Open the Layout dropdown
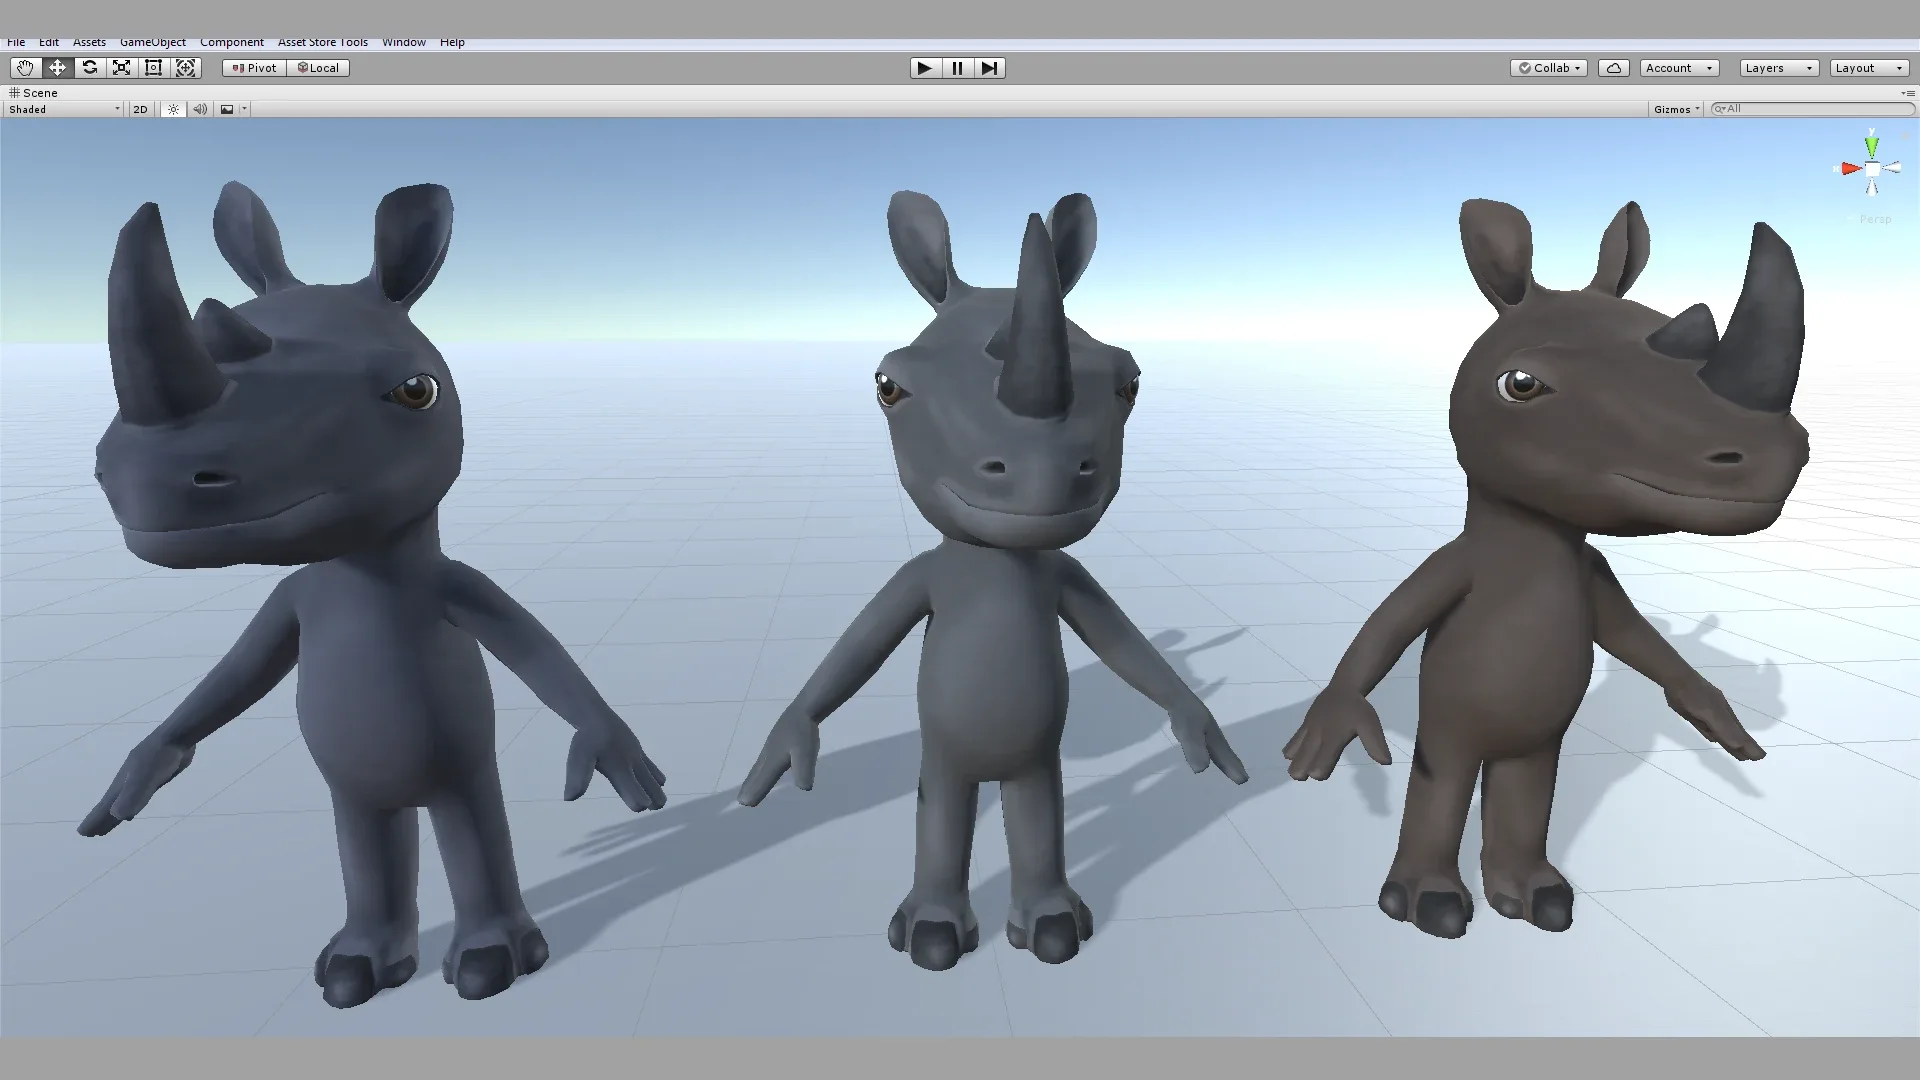The width and height of the screenshot is (1920, 1080). (1869, 68)
